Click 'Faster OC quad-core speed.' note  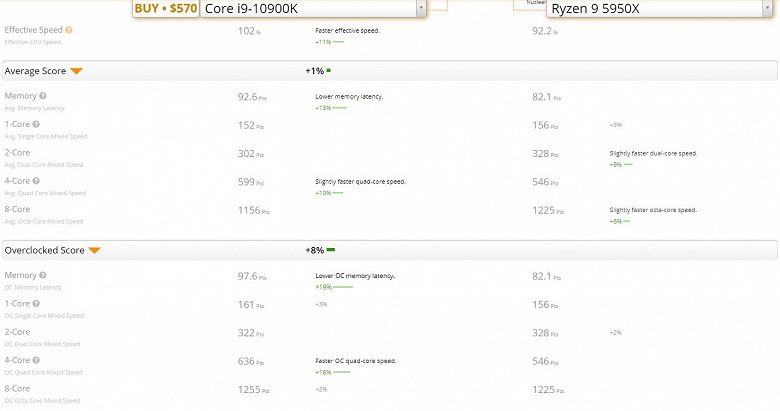coord(356,361)
